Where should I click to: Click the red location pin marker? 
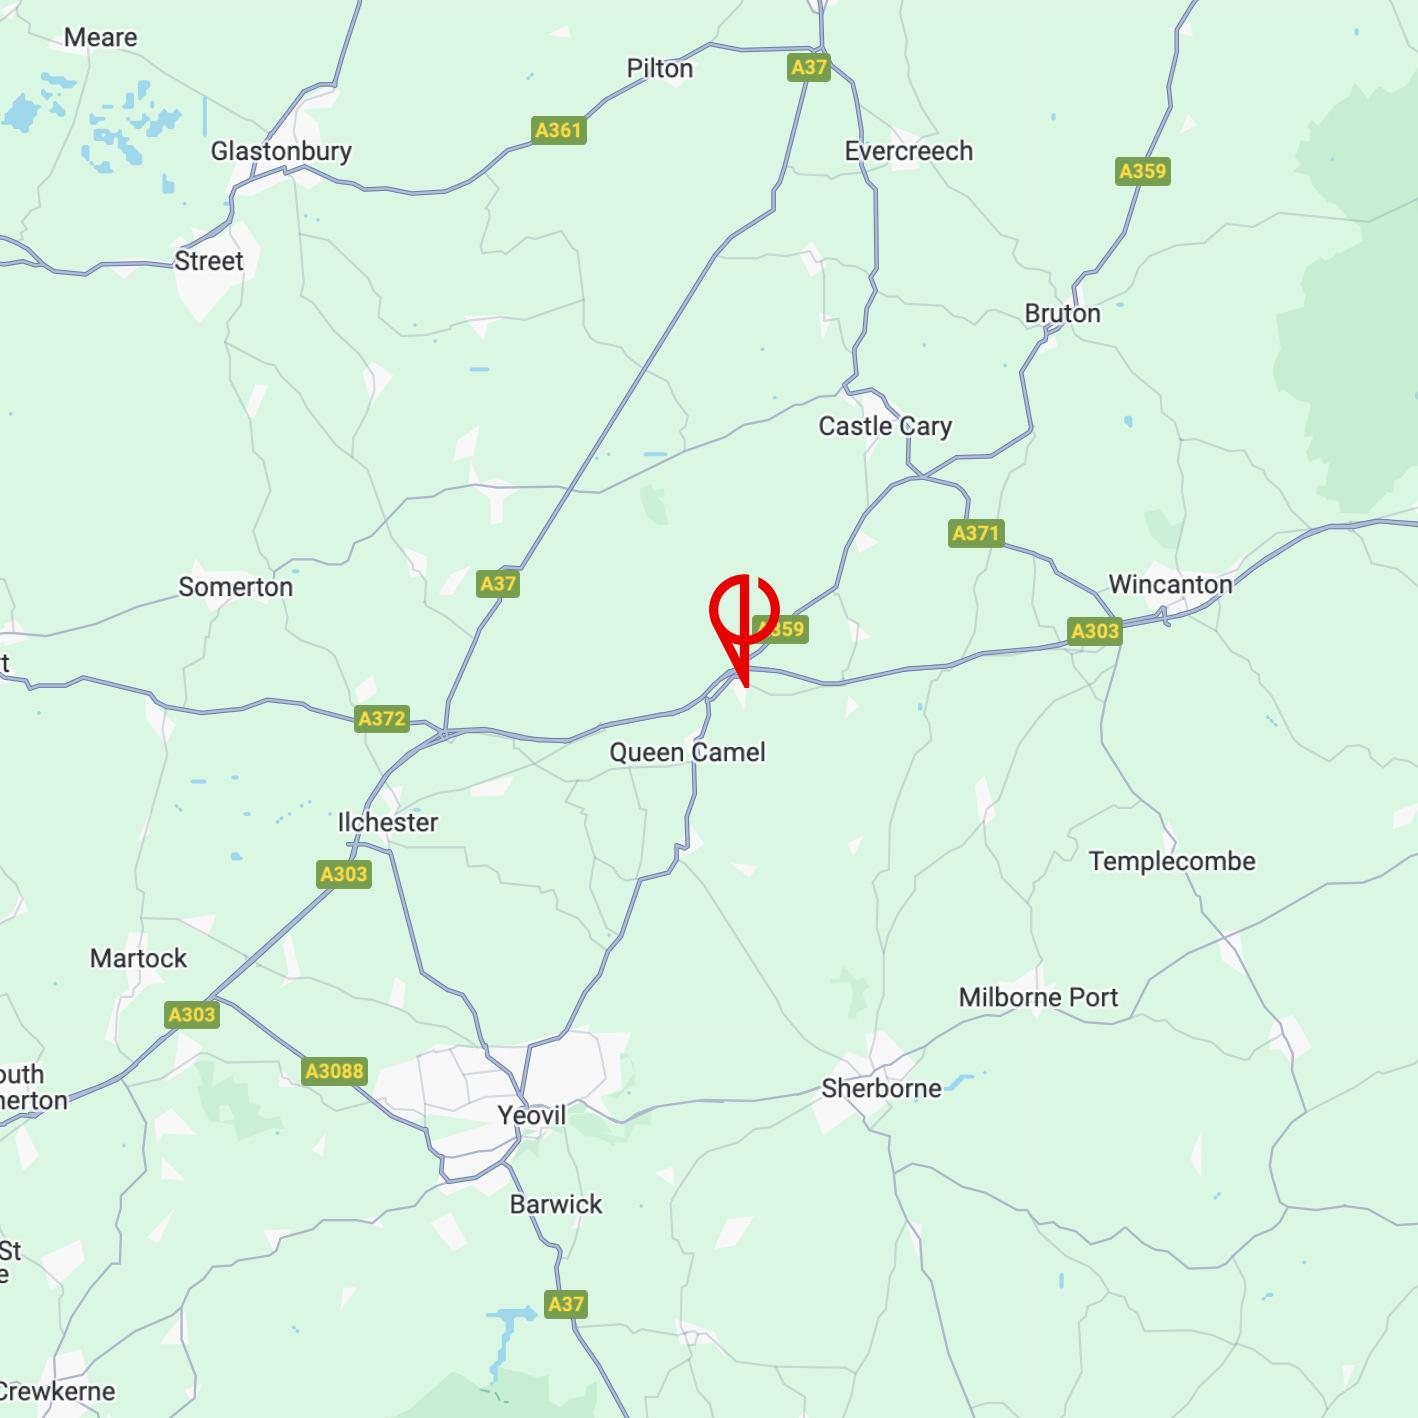coord(744,630)
